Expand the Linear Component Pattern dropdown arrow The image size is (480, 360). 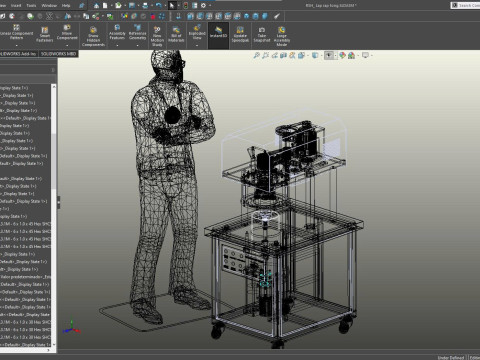(x=16, y=45)
